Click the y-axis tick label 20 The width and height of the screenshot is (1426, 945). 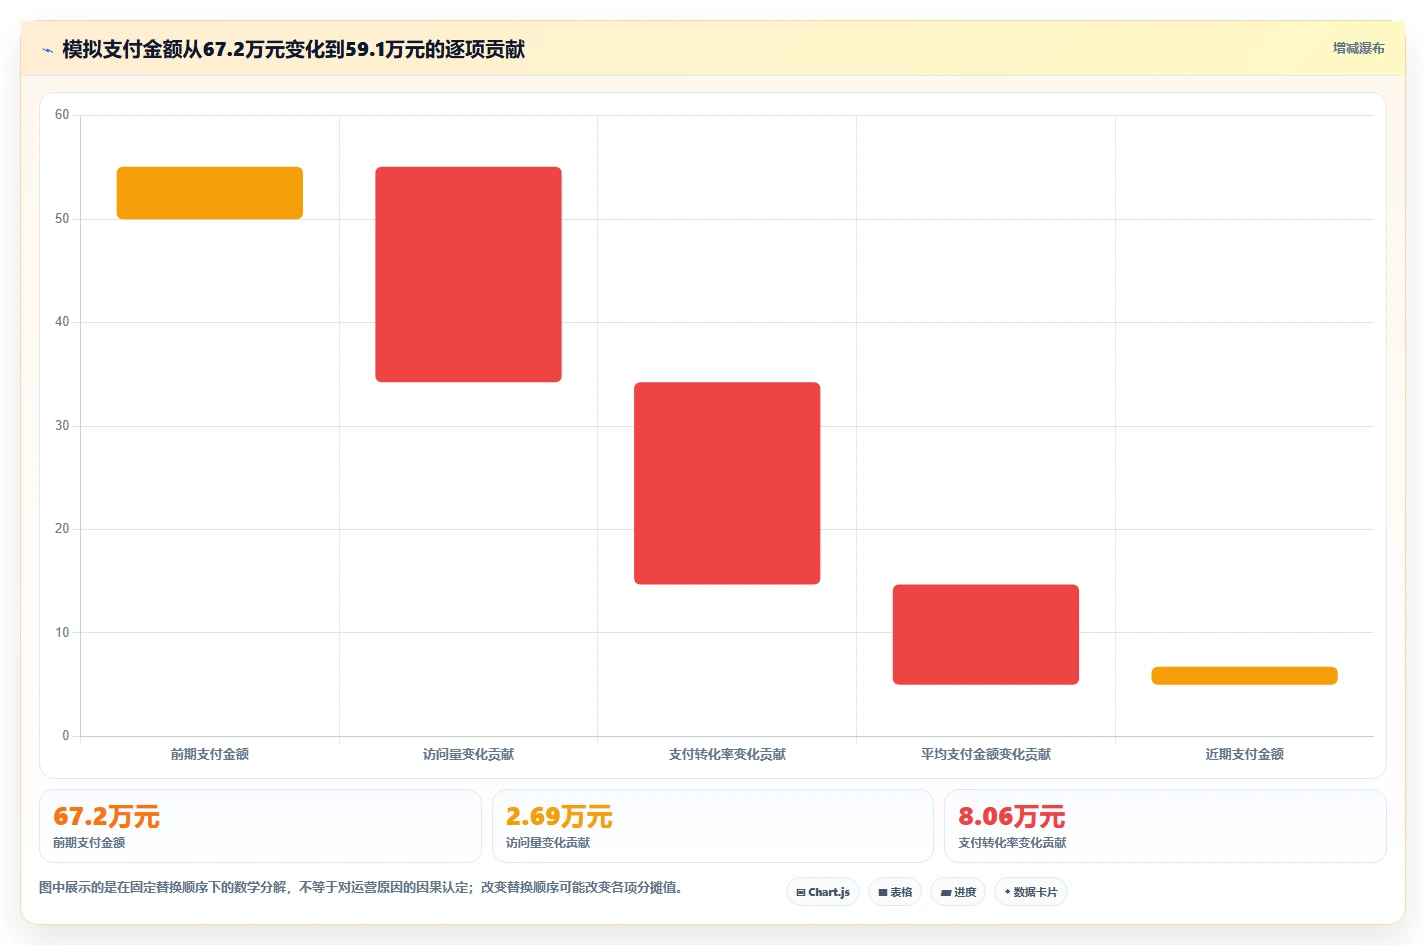(62, 529)
